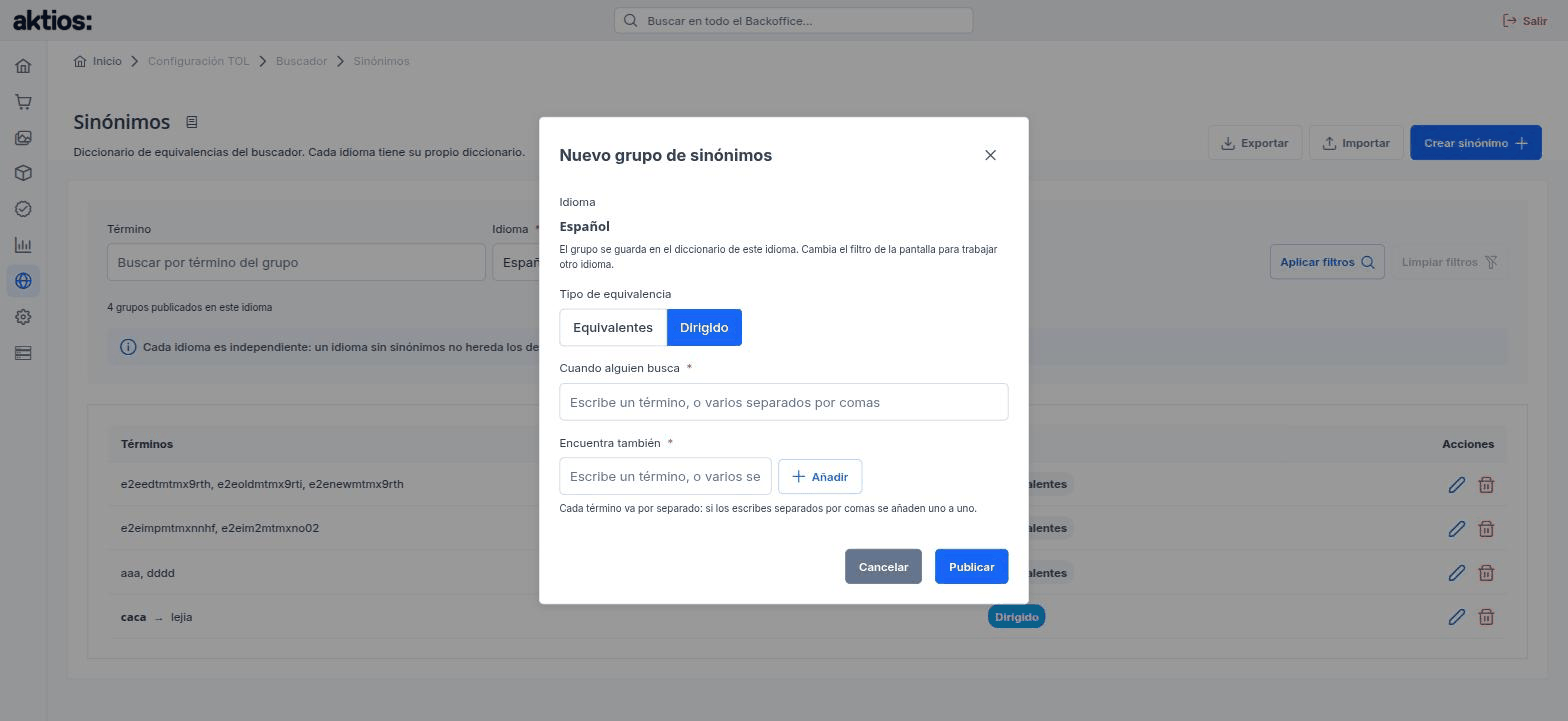Image resolution: width=1568 pixels, height=721 pixels.
Task: Open the bar chart sidebar icon
Action: tap(23, 245)
